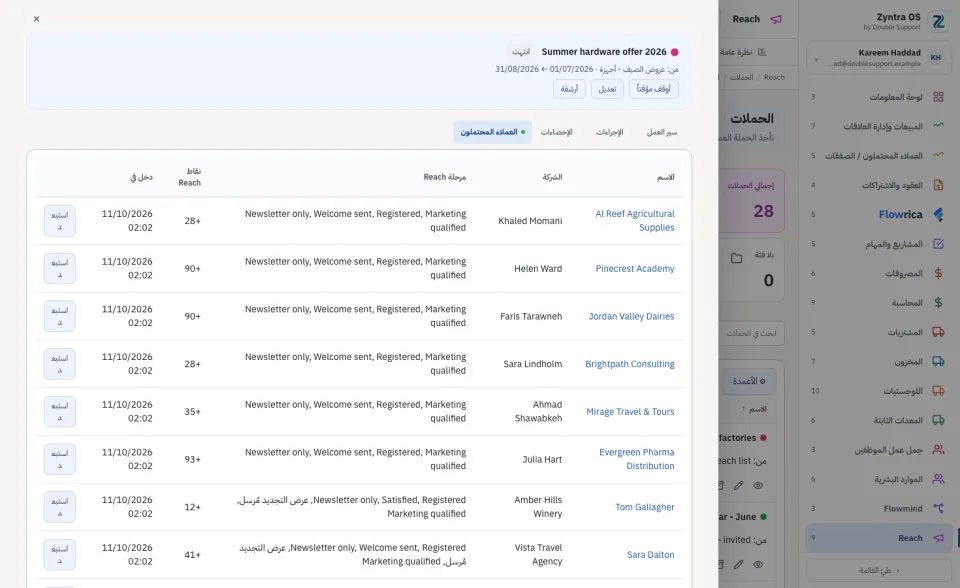The width and height of the screenshot is (960, 588).
Task: Open العقود والاشتراكات in the sidebar
Action: coord(879,185)
